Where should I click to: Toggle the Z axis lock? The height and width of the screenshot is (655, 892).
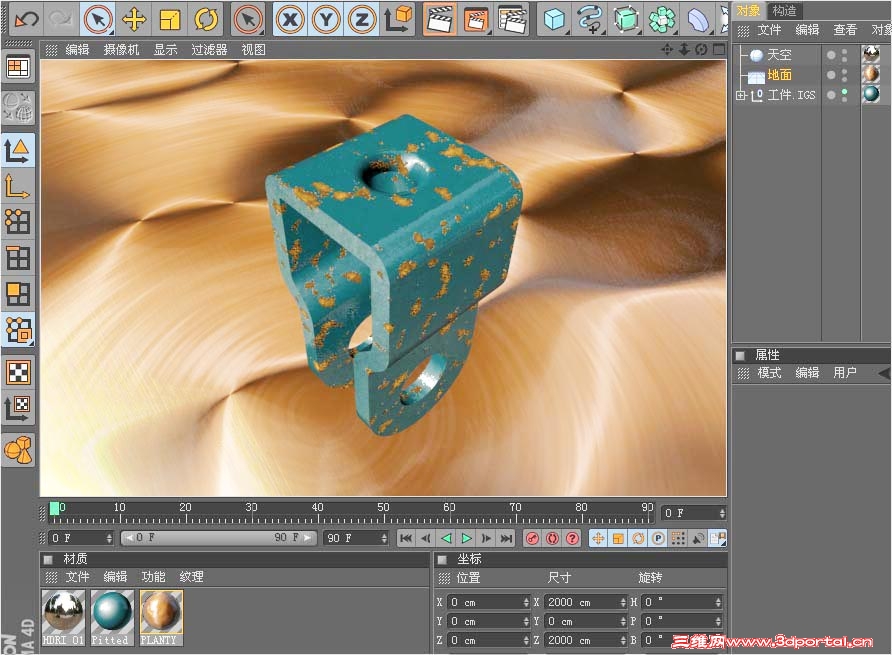(361, 19)
